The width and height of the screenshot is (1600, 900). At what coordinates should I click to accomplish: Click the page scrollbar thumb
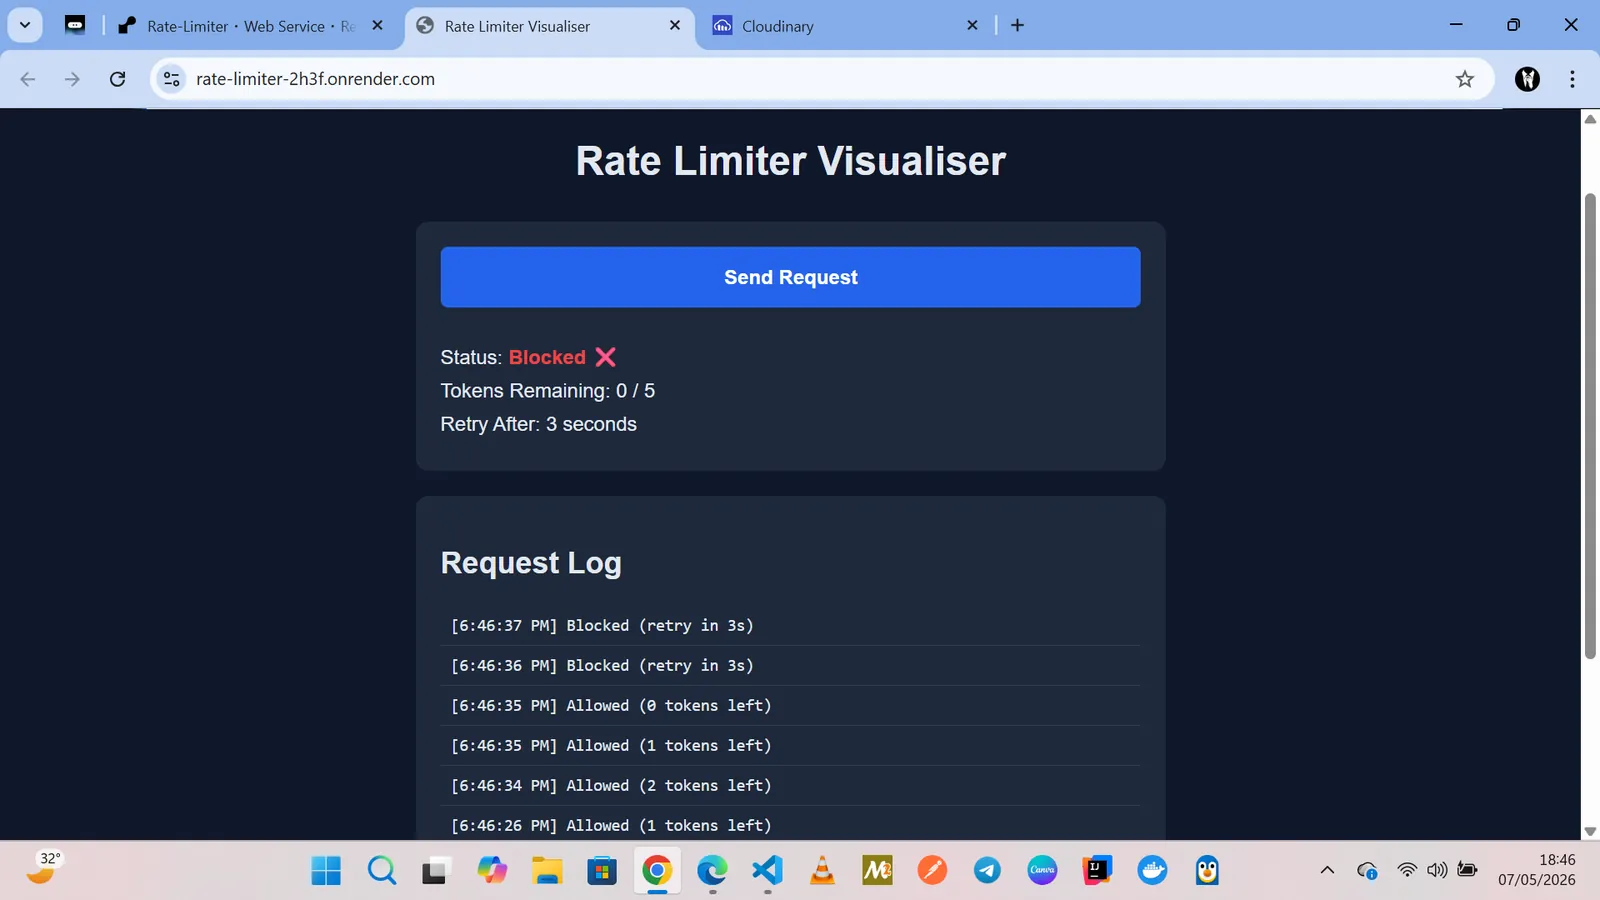pyautogui.click(x=1590, y=425)
